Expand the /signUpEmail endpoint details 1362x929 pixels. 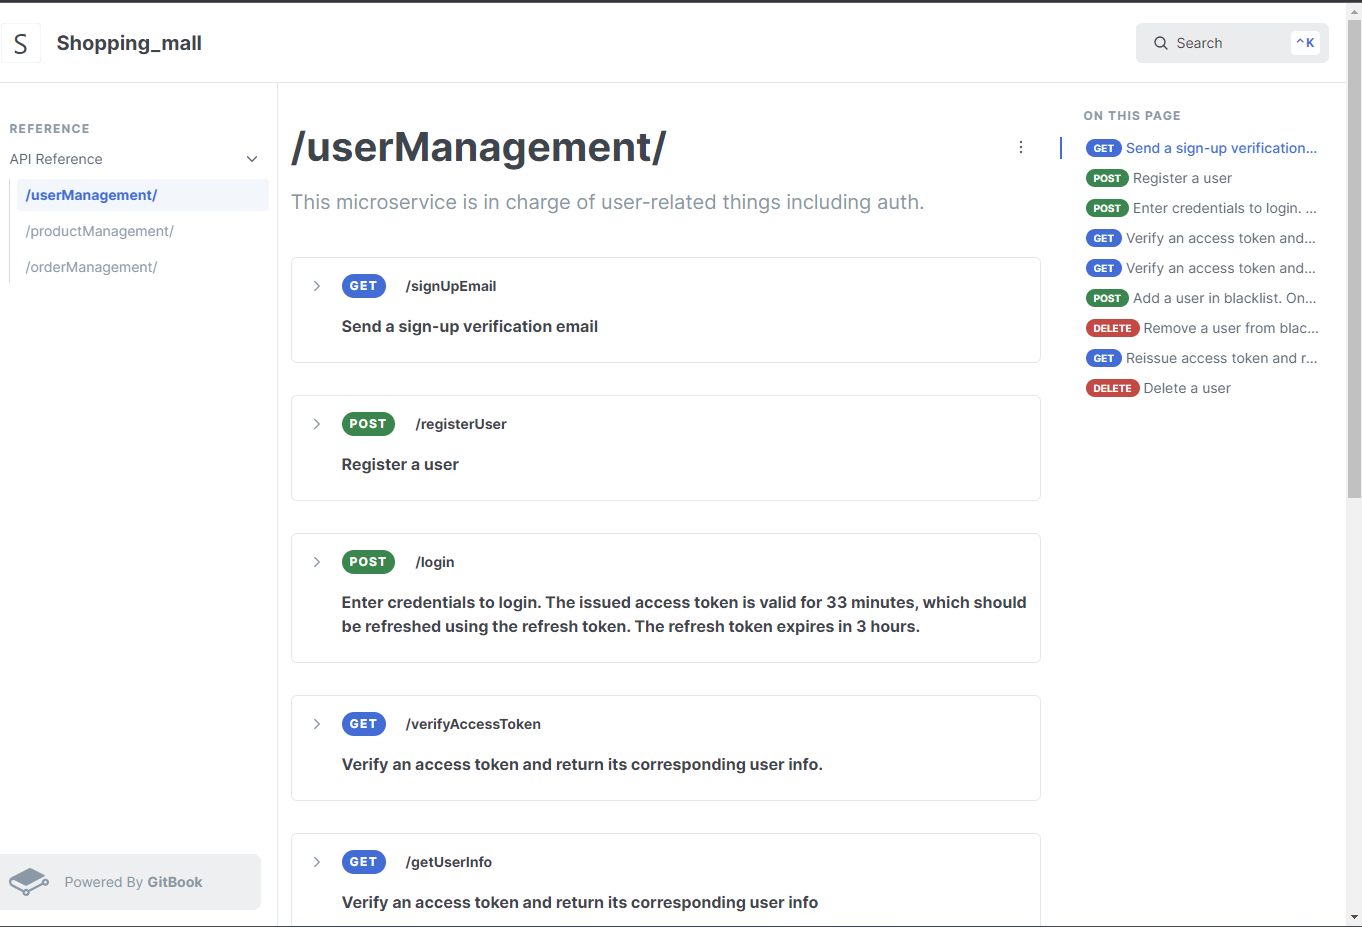pyautogui.click(x=317, y=285)
